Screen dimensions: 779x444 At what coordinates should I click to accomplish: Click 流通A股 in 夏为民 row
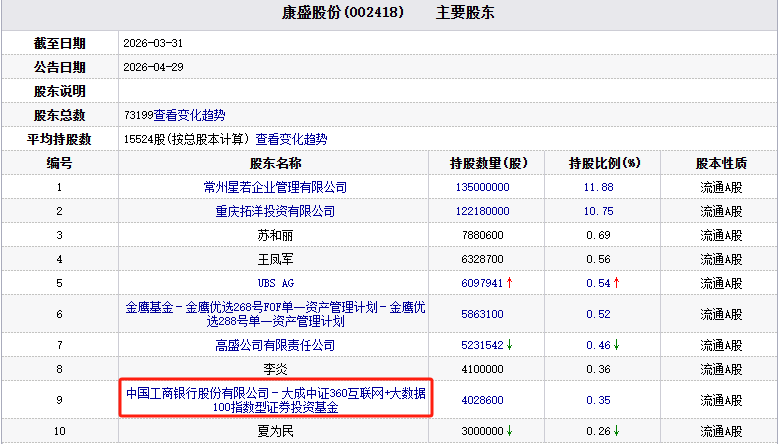click(721, 431)
